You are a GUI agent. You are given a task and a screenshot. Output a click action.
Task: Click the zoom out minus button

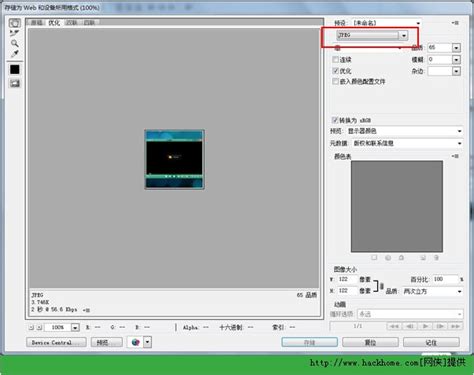[31, 327]
